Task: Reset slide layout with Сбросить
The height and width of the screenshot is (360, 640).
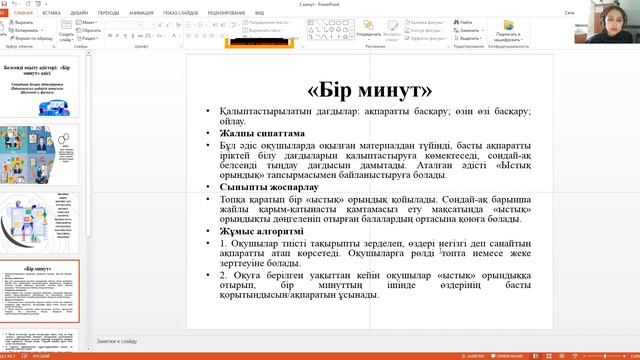Action: (89, 30)
